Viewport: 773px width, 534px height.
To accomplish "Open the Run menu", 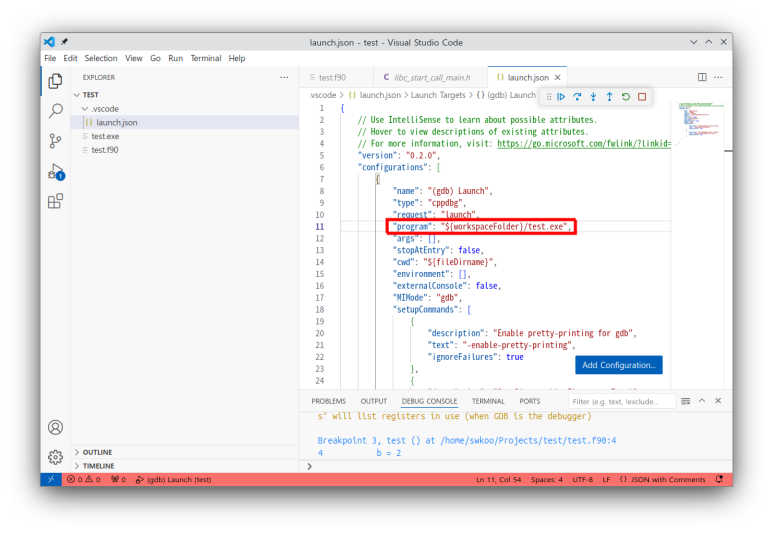I will click(x=176, y=58).
